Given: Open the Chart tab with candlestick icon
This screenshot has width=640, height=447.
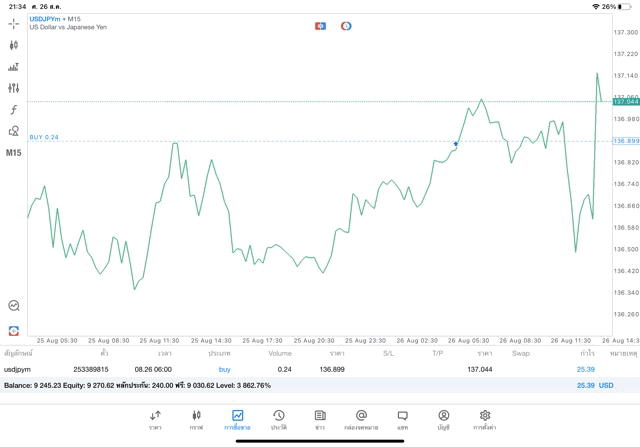Looking at the screenshot, I should [x=196, y=420].
